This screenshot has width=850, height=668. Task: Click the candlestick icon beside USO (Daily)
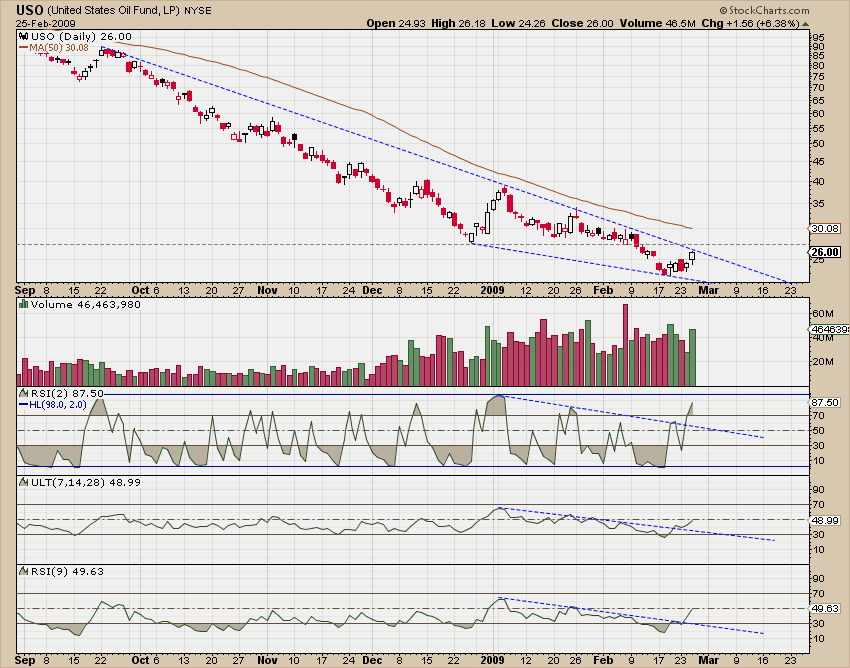point(23,36)
